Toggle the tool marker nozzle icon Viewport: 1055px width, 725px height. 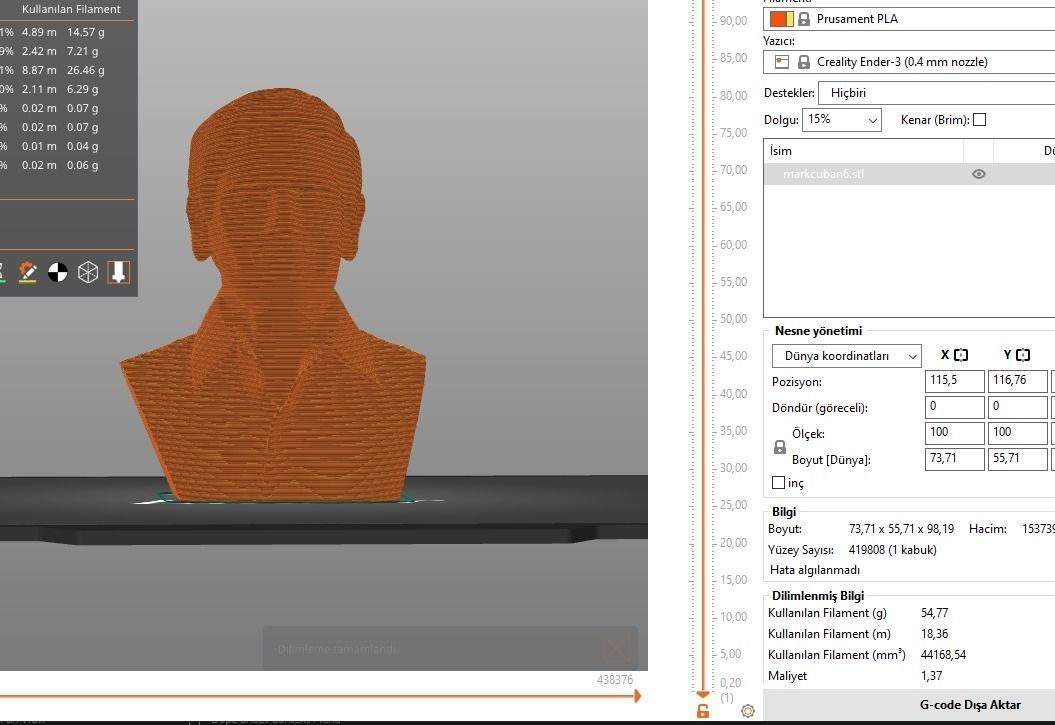click(x=118, y=272)
